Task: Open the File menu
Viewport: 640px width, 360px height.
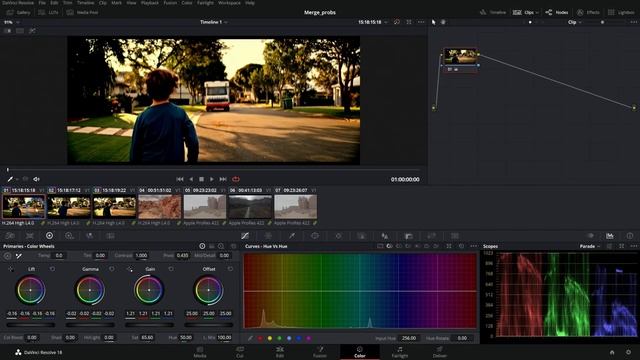Action: (x=42, y=3)
